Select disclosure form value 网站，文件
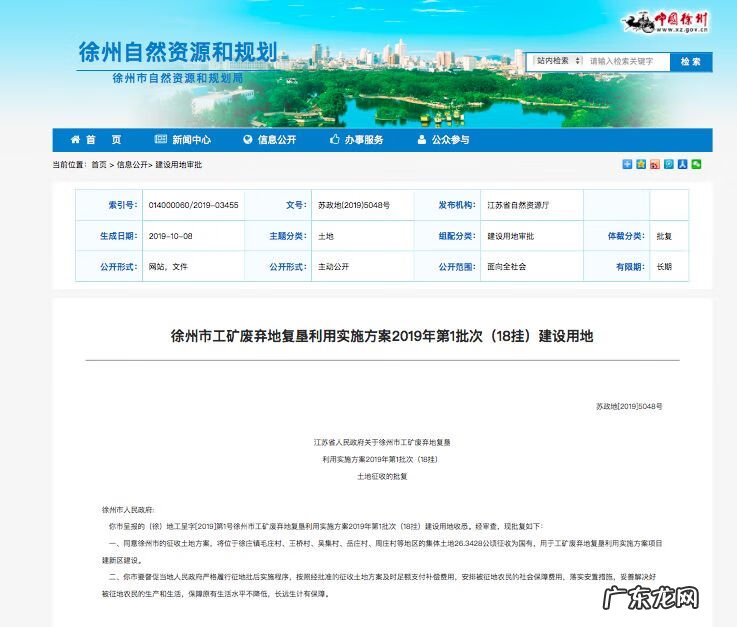The height and width of the screenshot is (627, 737). coord(168,266)
